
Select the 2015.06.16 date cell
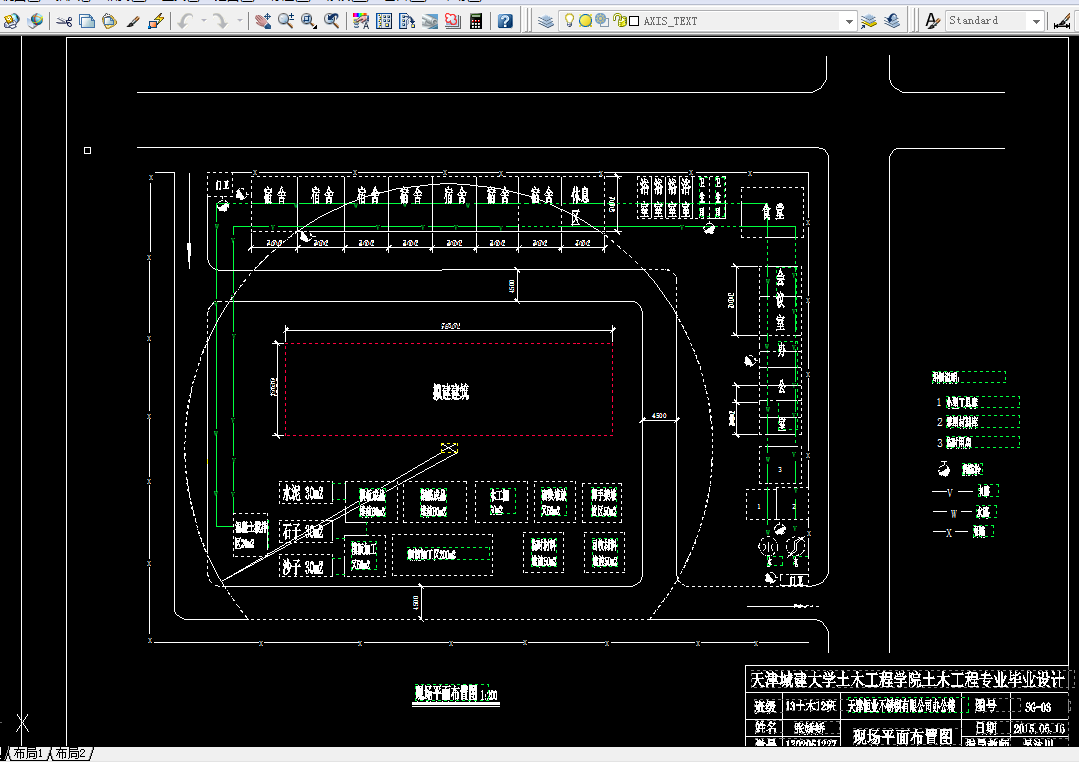1039,728
